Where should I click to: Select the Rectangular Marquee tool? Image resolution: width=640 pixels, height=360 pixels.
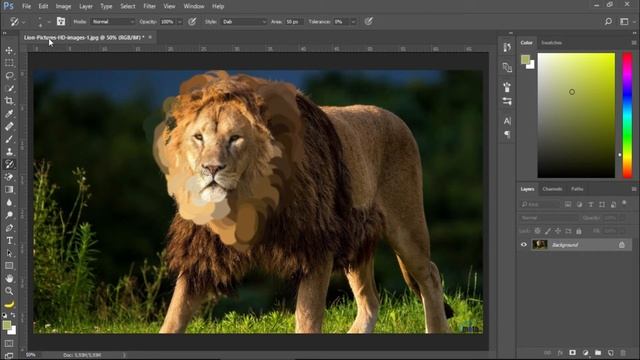point(9,63)
